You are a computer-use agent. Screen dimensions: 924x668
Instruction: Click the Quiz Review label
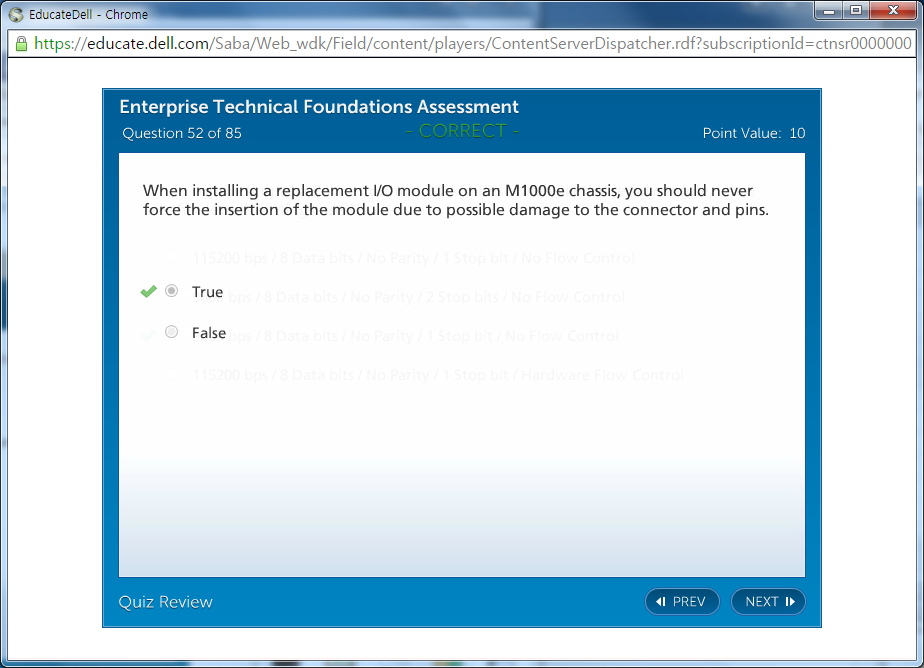166,601
